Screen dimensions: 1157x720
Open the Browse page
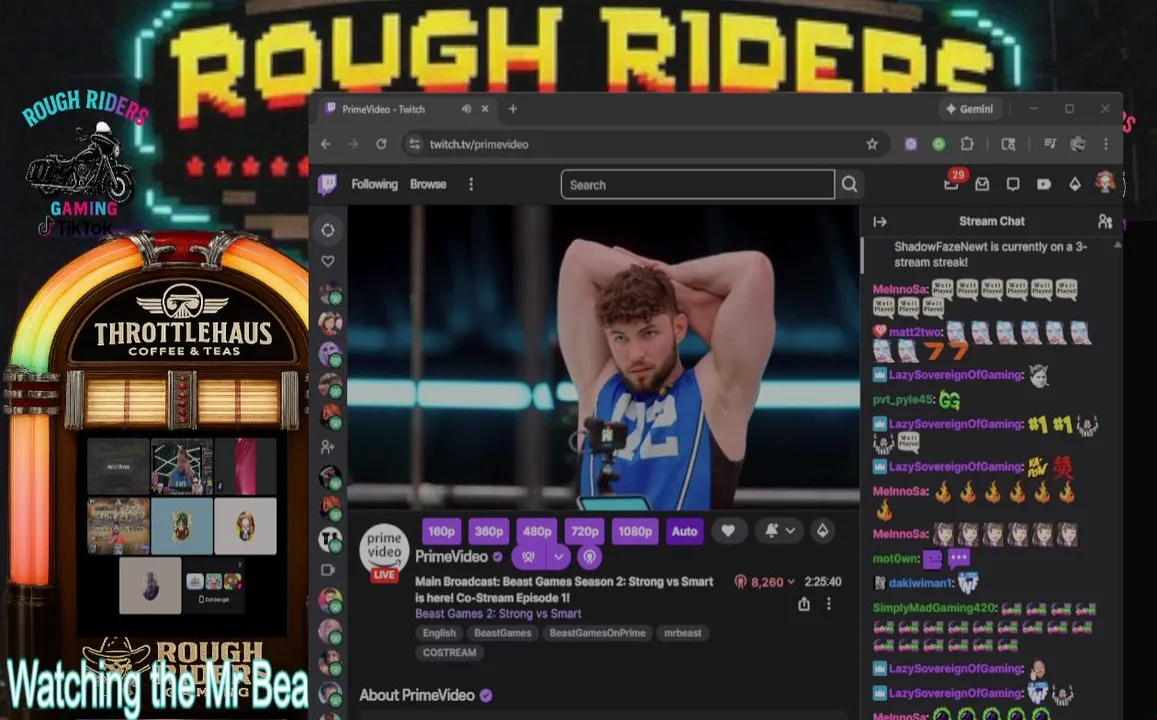pos(428,184)
